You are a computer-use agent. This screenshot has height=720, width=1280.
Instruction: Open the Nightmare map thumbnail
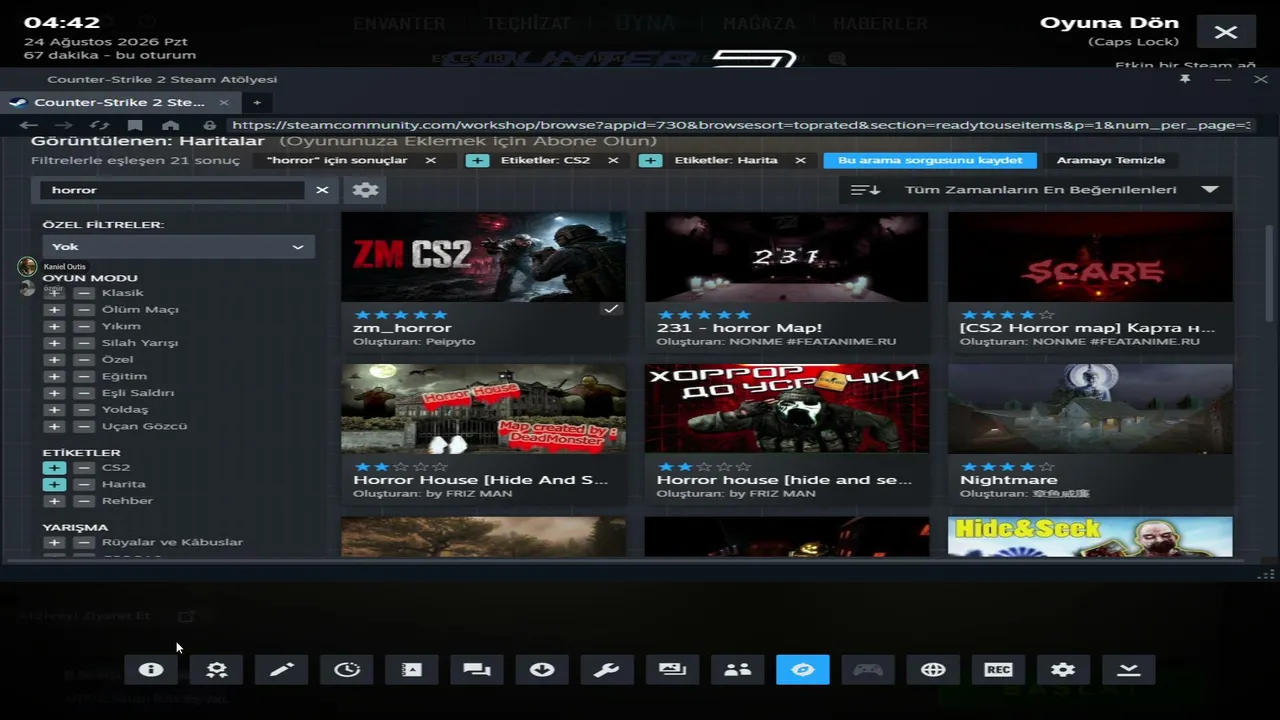(x=1090, y=408)
